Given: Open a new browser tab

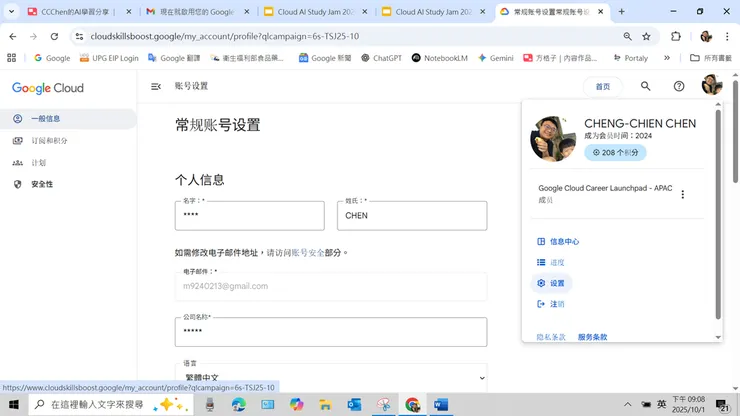Looking at the screenshot, I should (x=622, y=12).
